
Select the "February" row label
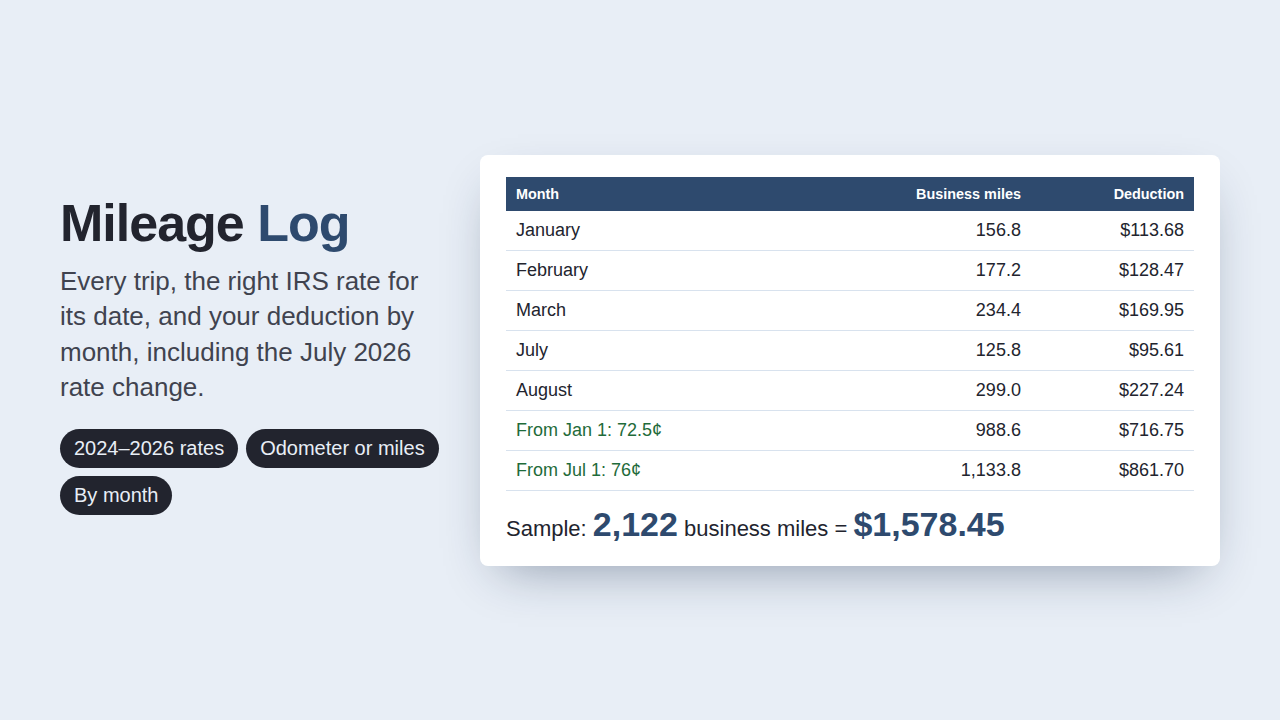click(x=552, y=270)
